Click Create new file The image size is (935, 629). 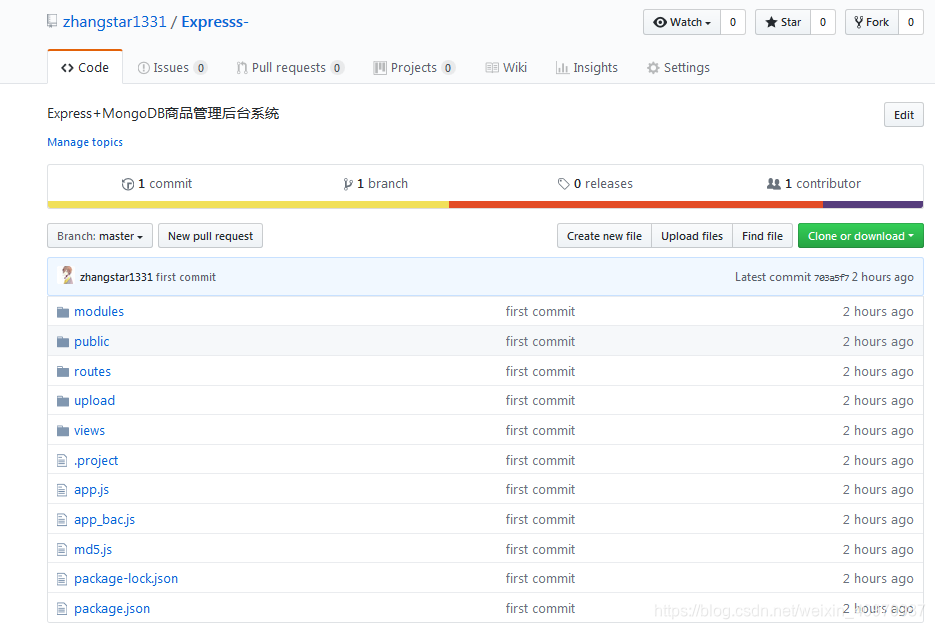coord(604,236)
